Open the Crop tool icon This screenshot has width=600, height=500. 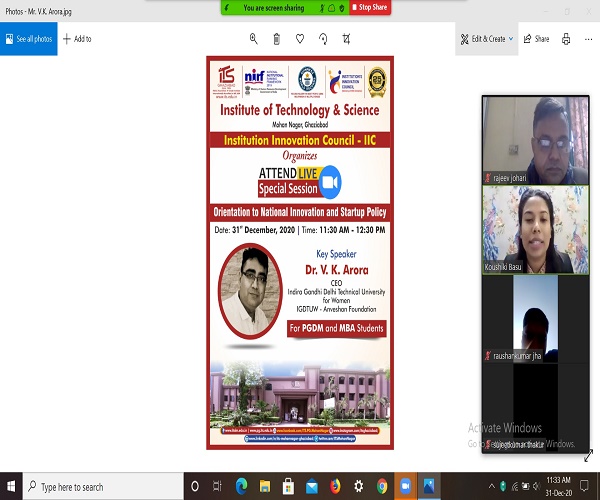coord(346,39)
